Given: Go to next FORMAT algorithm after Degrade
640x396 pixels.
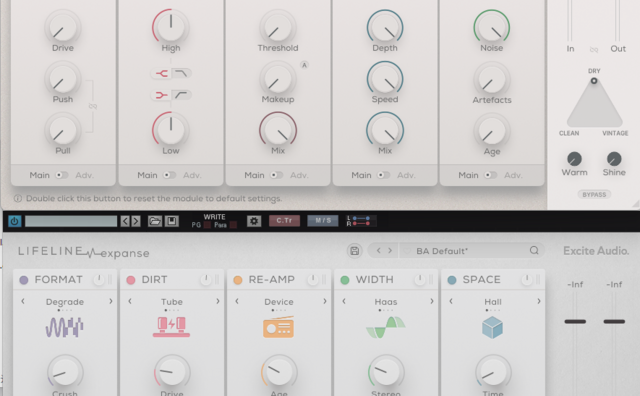Looking at the screenshot, I should coord(111,301).
